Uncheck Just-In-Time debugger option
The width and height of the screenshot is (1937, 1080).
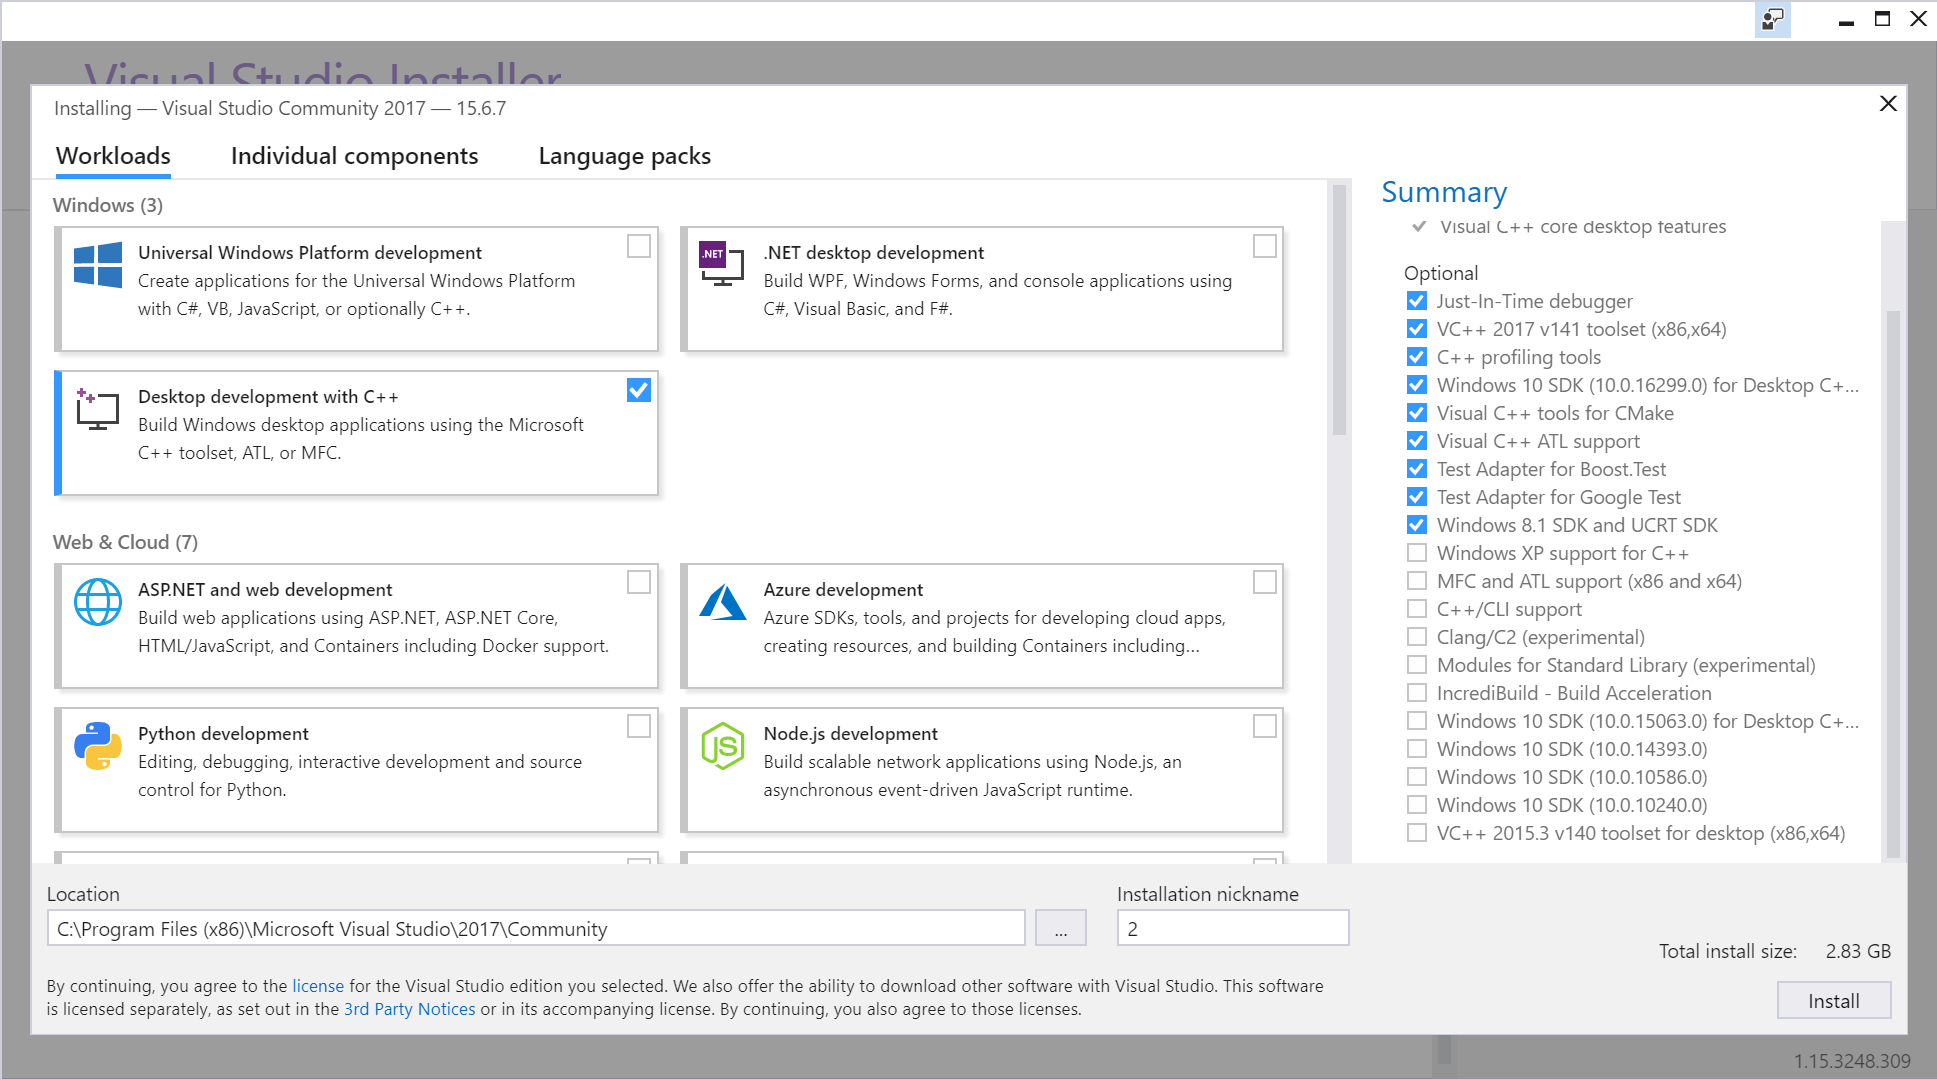point(1416,301)
